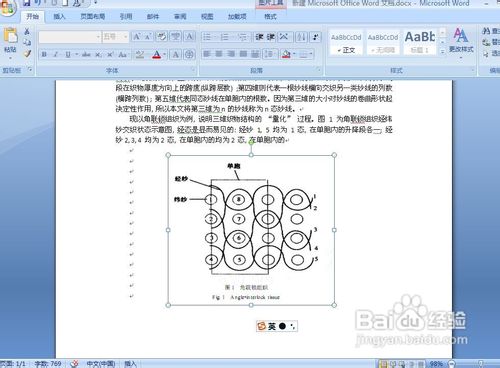500x368 pixels.
Task: Open the font color dropdown arrow
Action: click(x=164, y=54)
